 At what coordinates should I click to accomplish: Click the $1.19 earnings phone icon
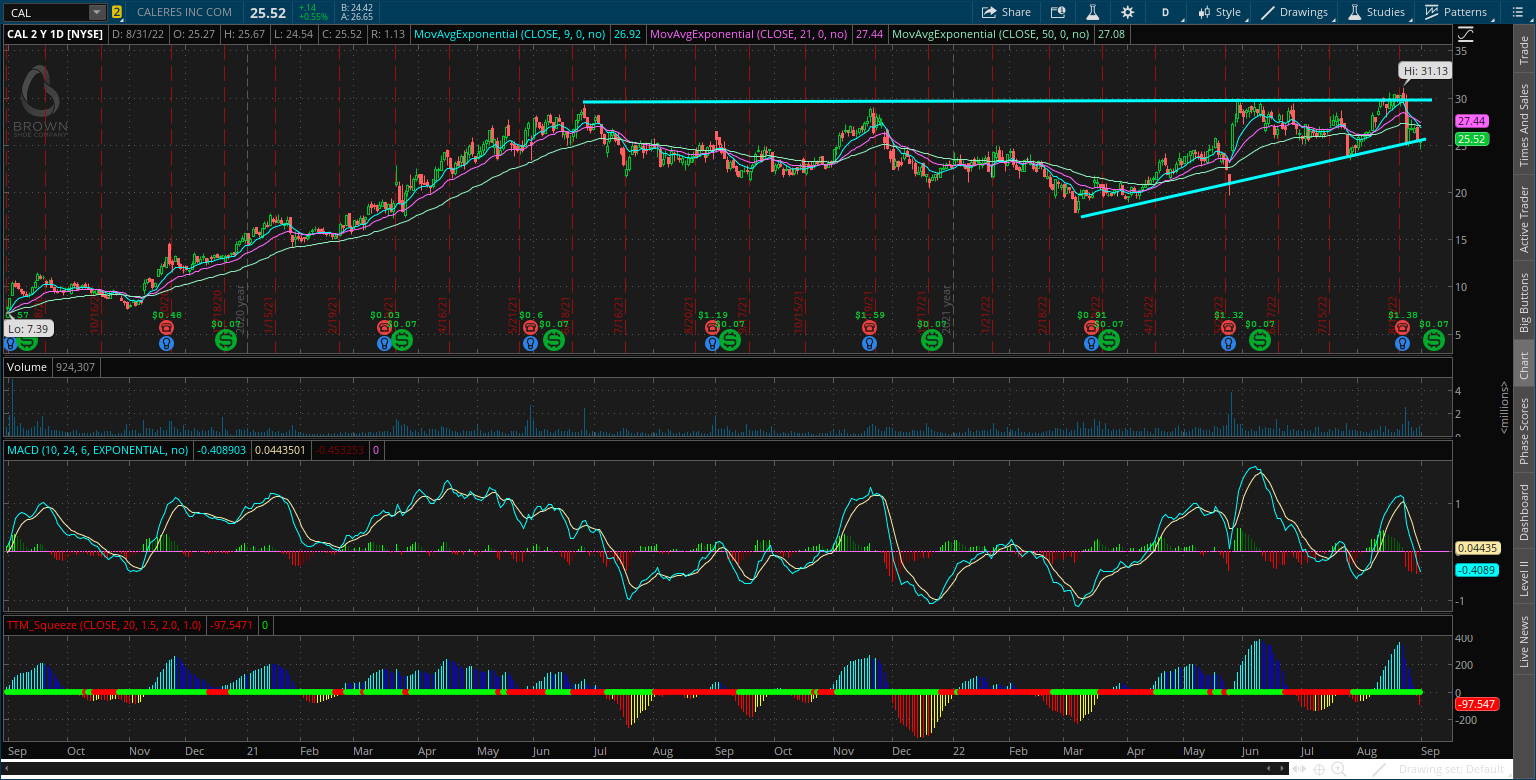coord(712,327)
